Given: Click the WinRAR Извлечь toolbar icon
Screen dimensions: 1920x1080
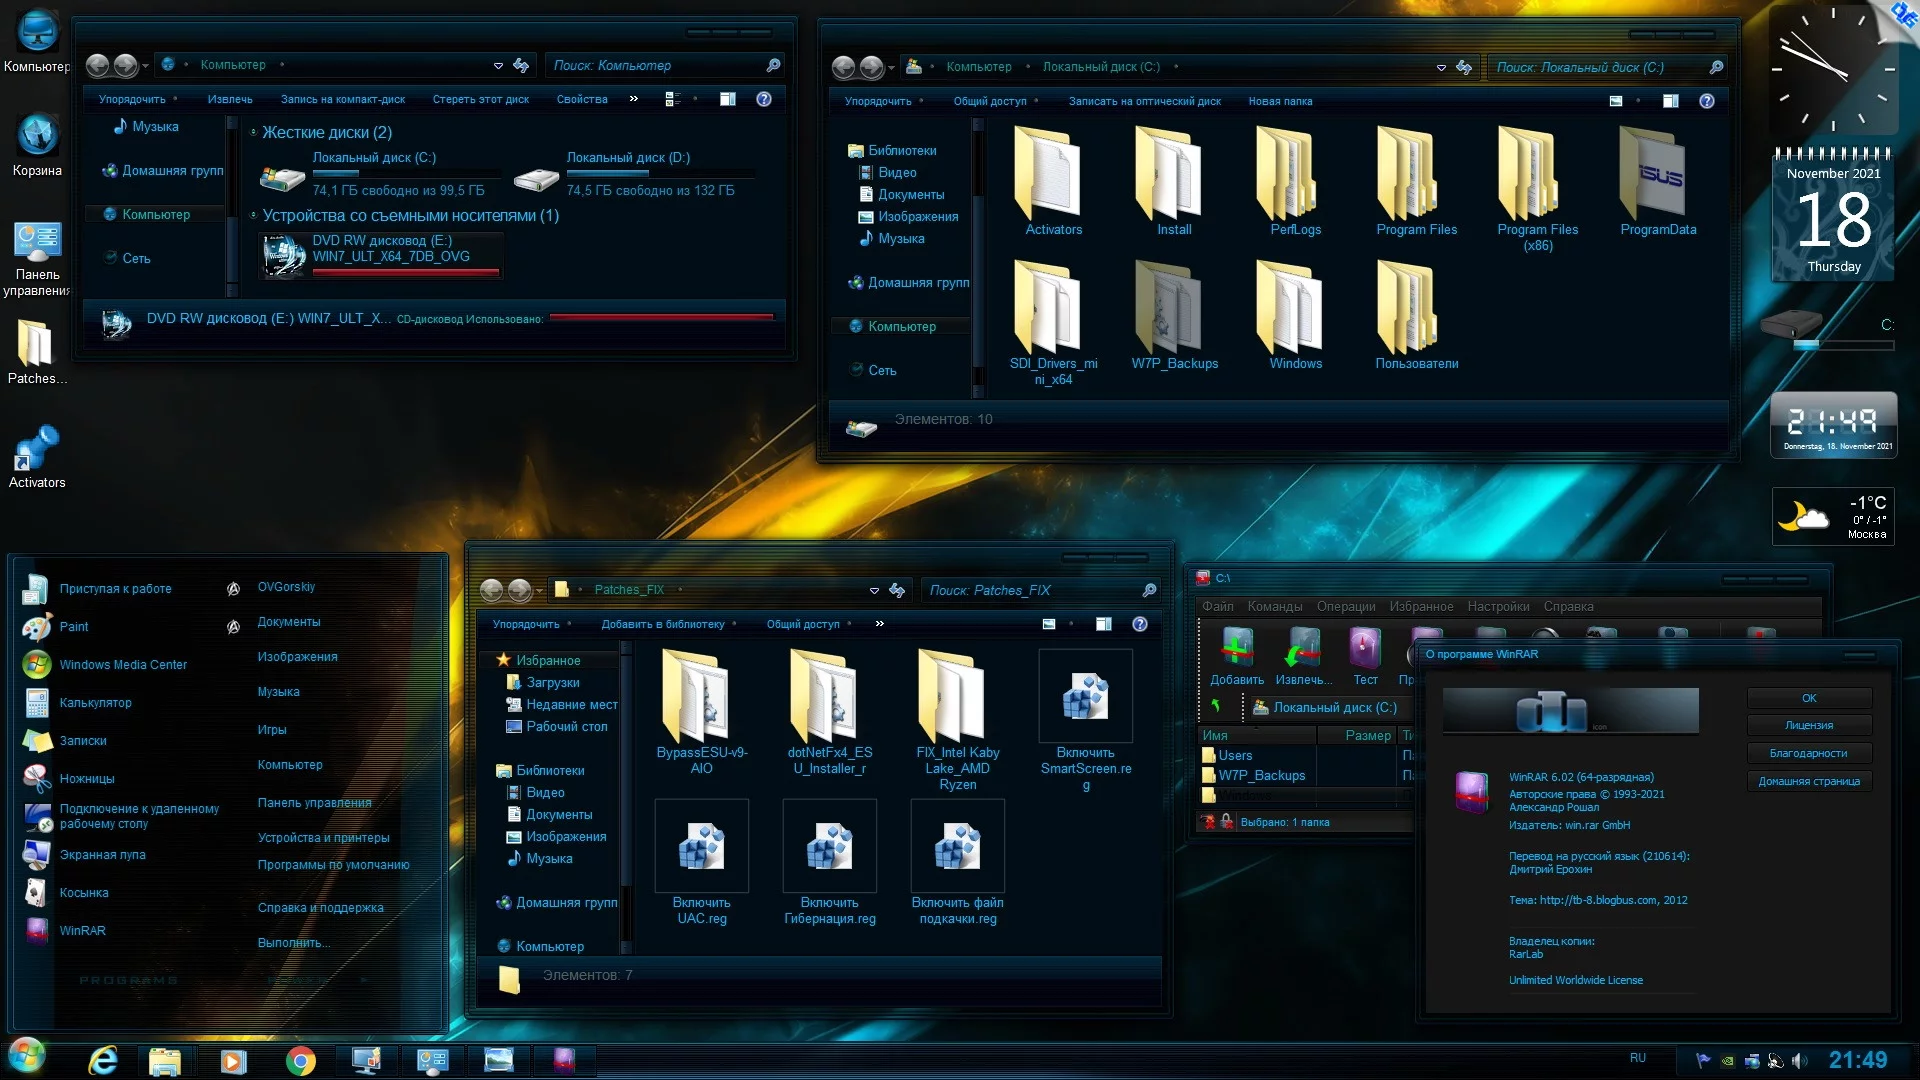Looking at the screenshot, I should tap(1303, 648).
